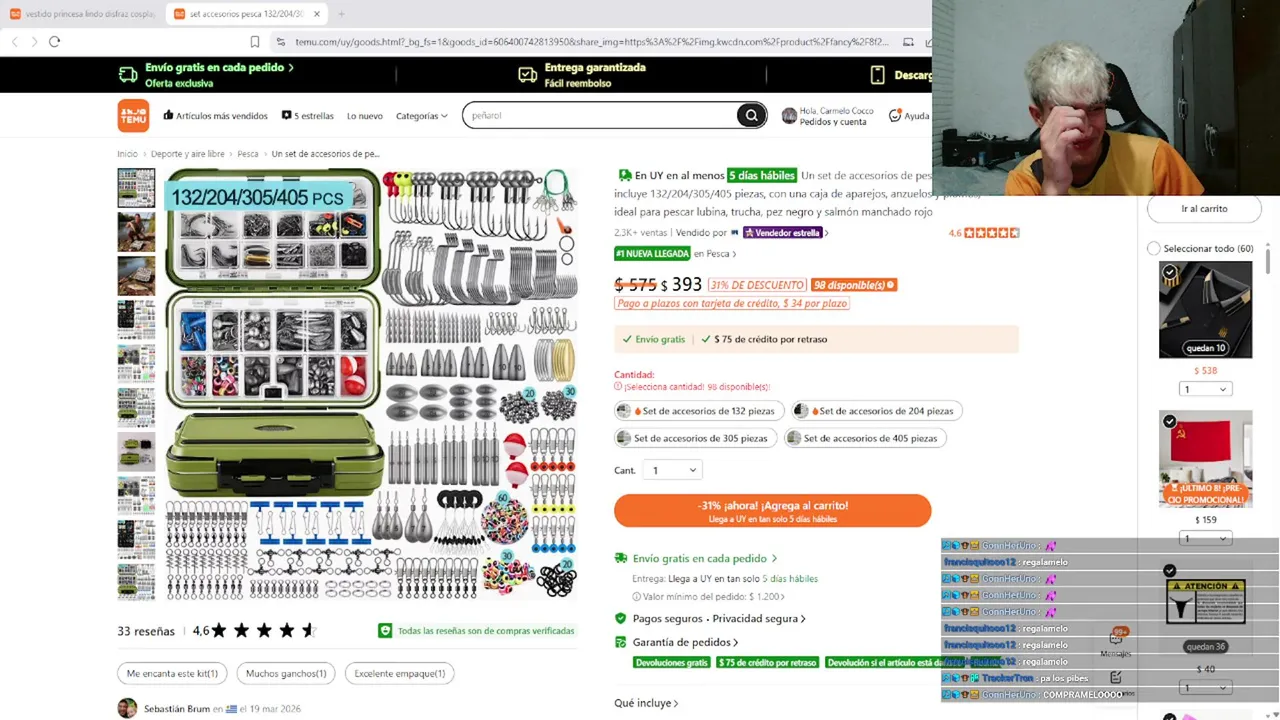Click the red flag product in cart

[x=1205, y=459]
